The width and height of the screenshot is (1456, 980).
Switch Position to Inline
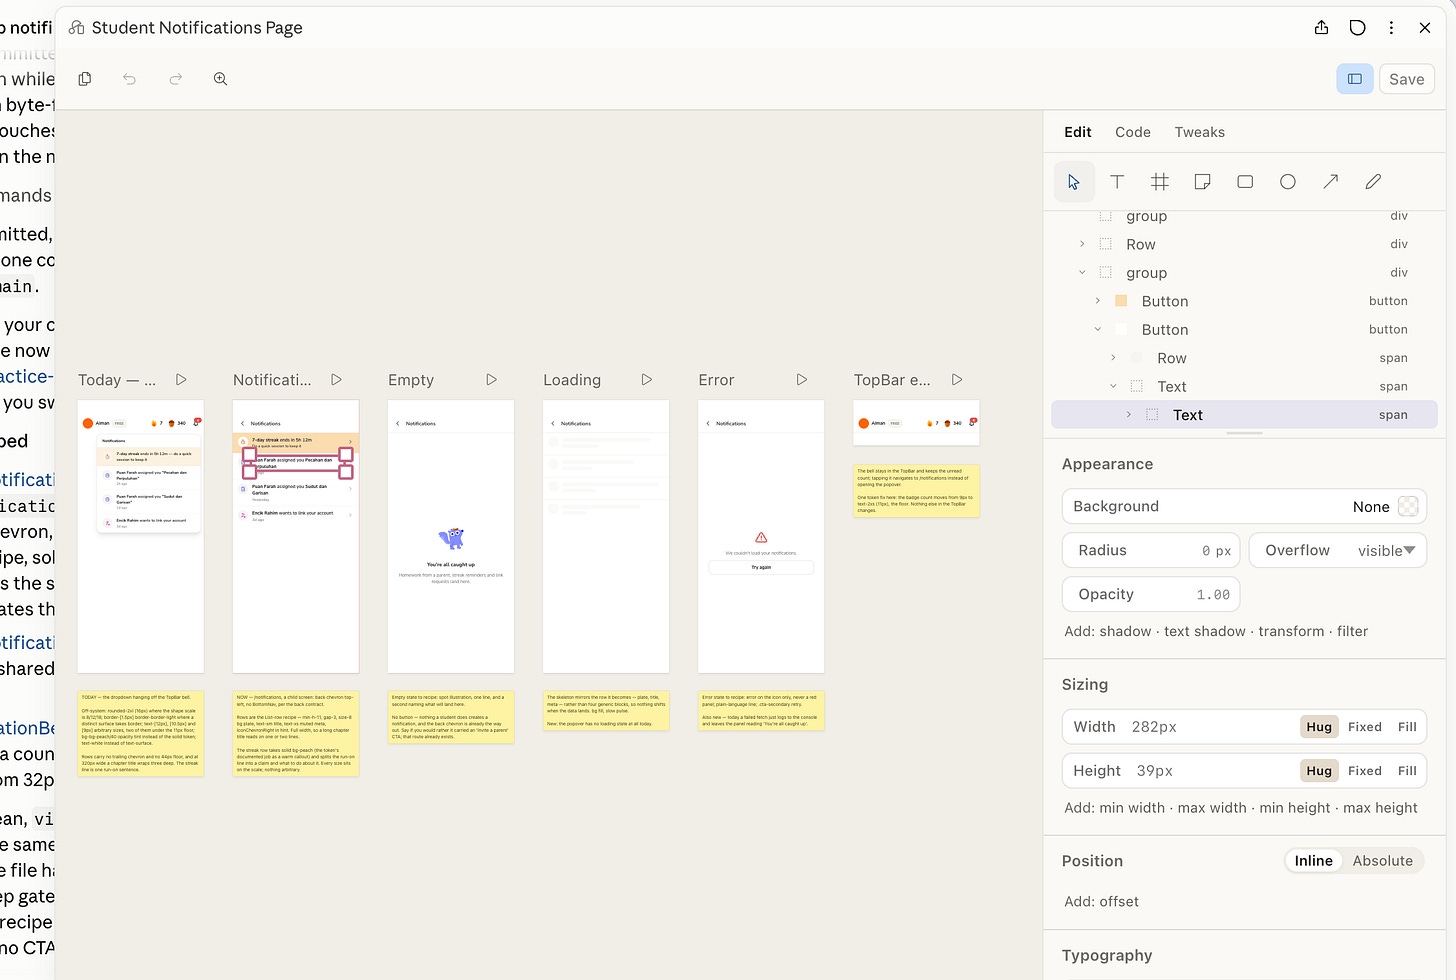1313,861
